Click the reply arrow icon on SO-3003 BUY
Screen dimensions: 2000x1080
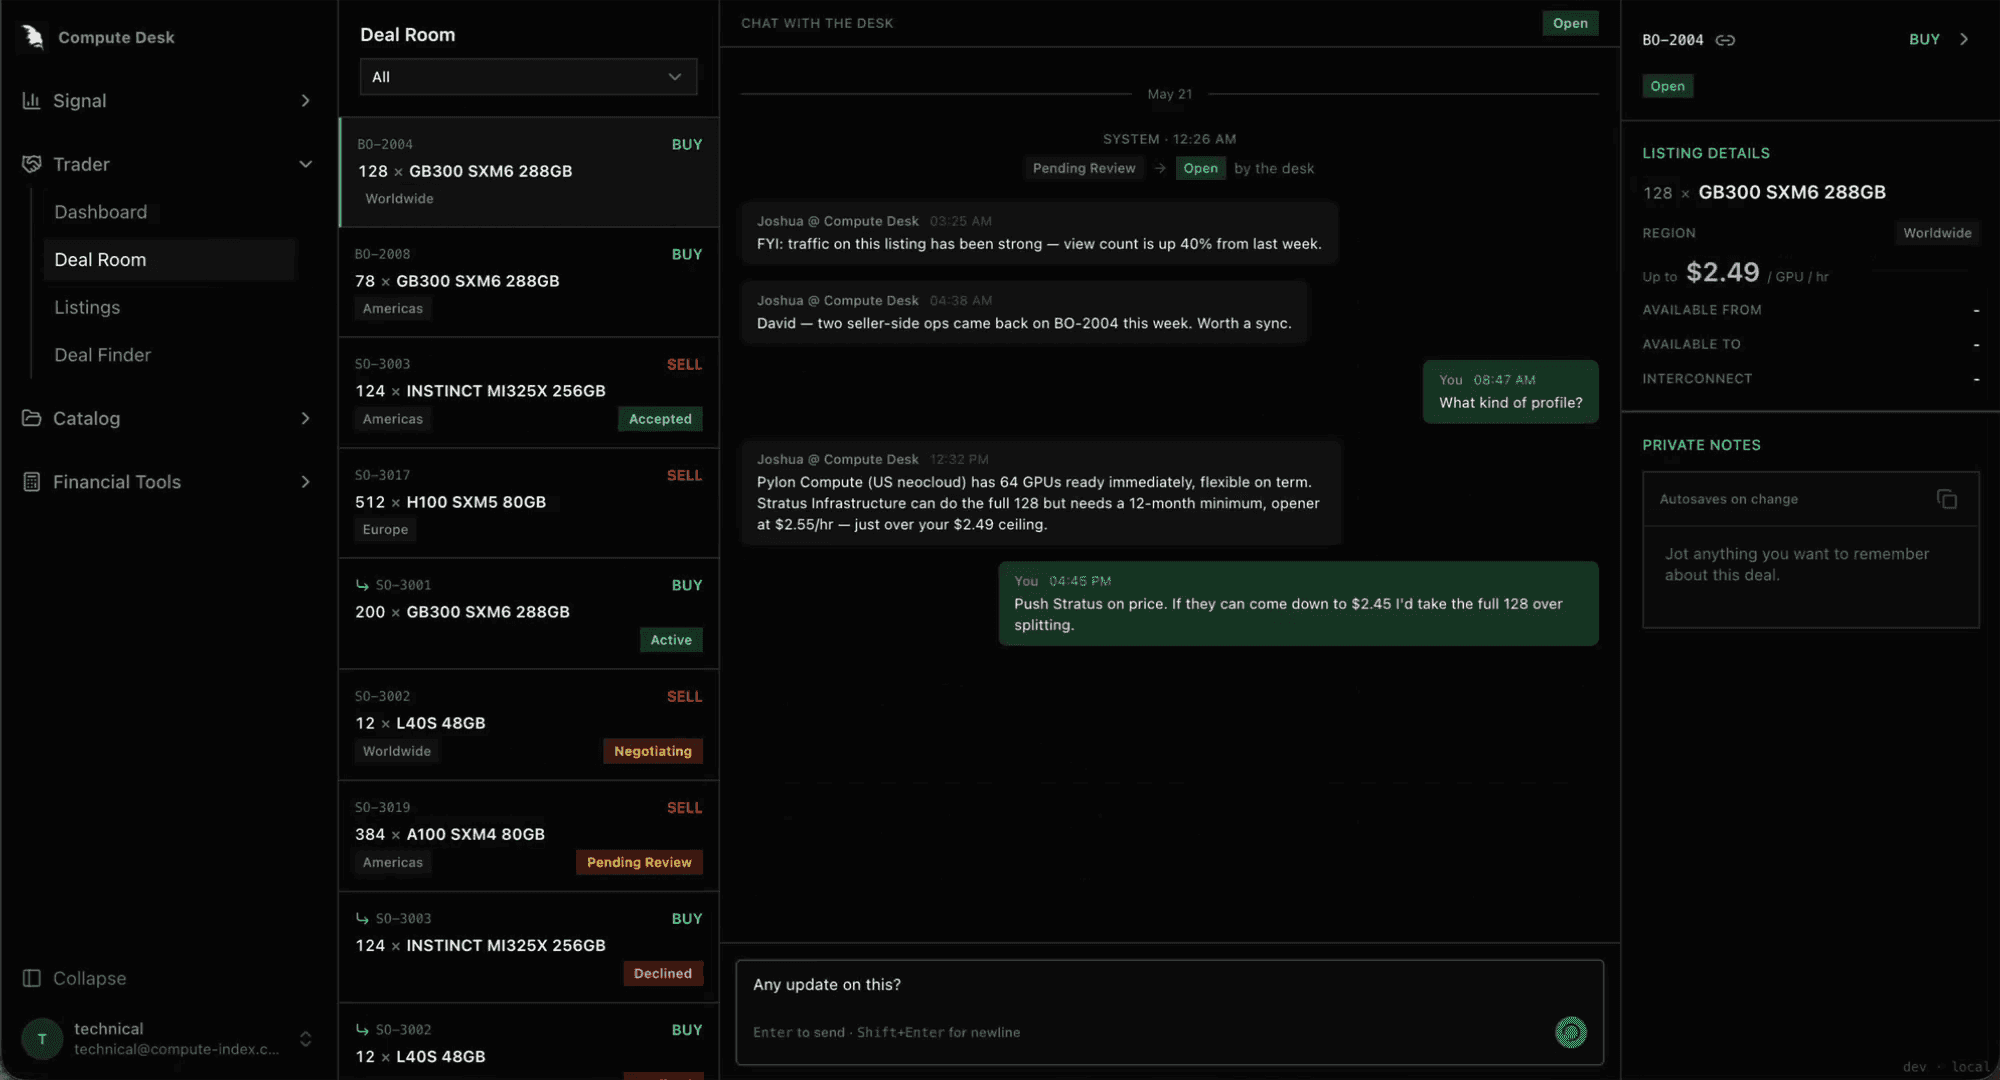click(x=362, y=918)
